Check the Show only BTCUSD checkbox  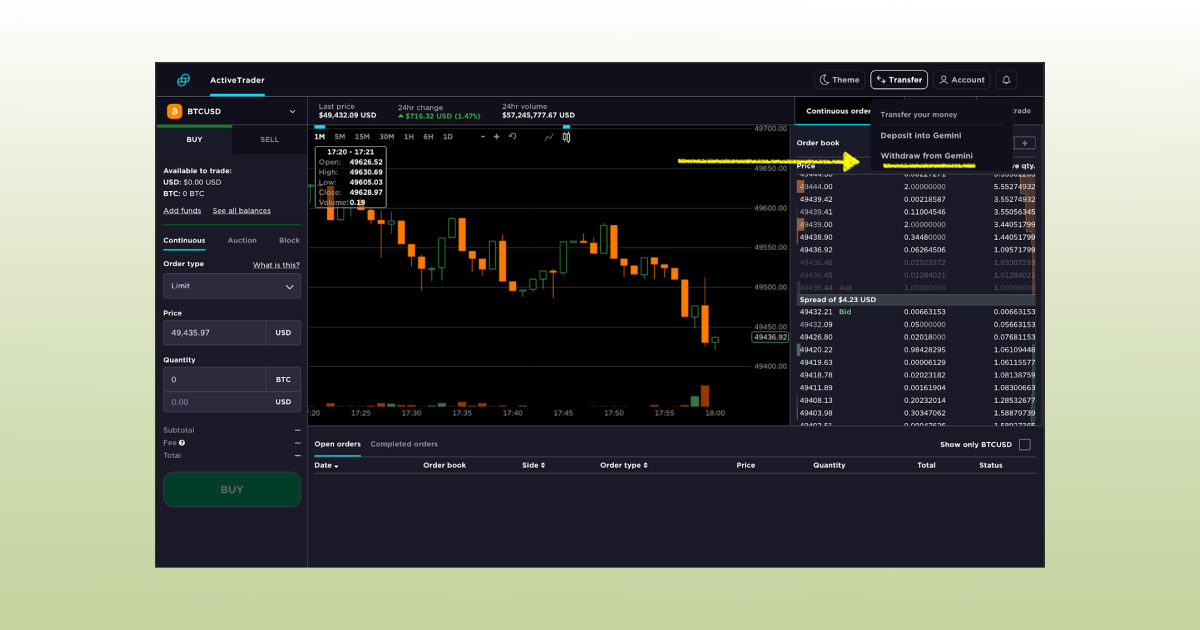click(1024, 445)
